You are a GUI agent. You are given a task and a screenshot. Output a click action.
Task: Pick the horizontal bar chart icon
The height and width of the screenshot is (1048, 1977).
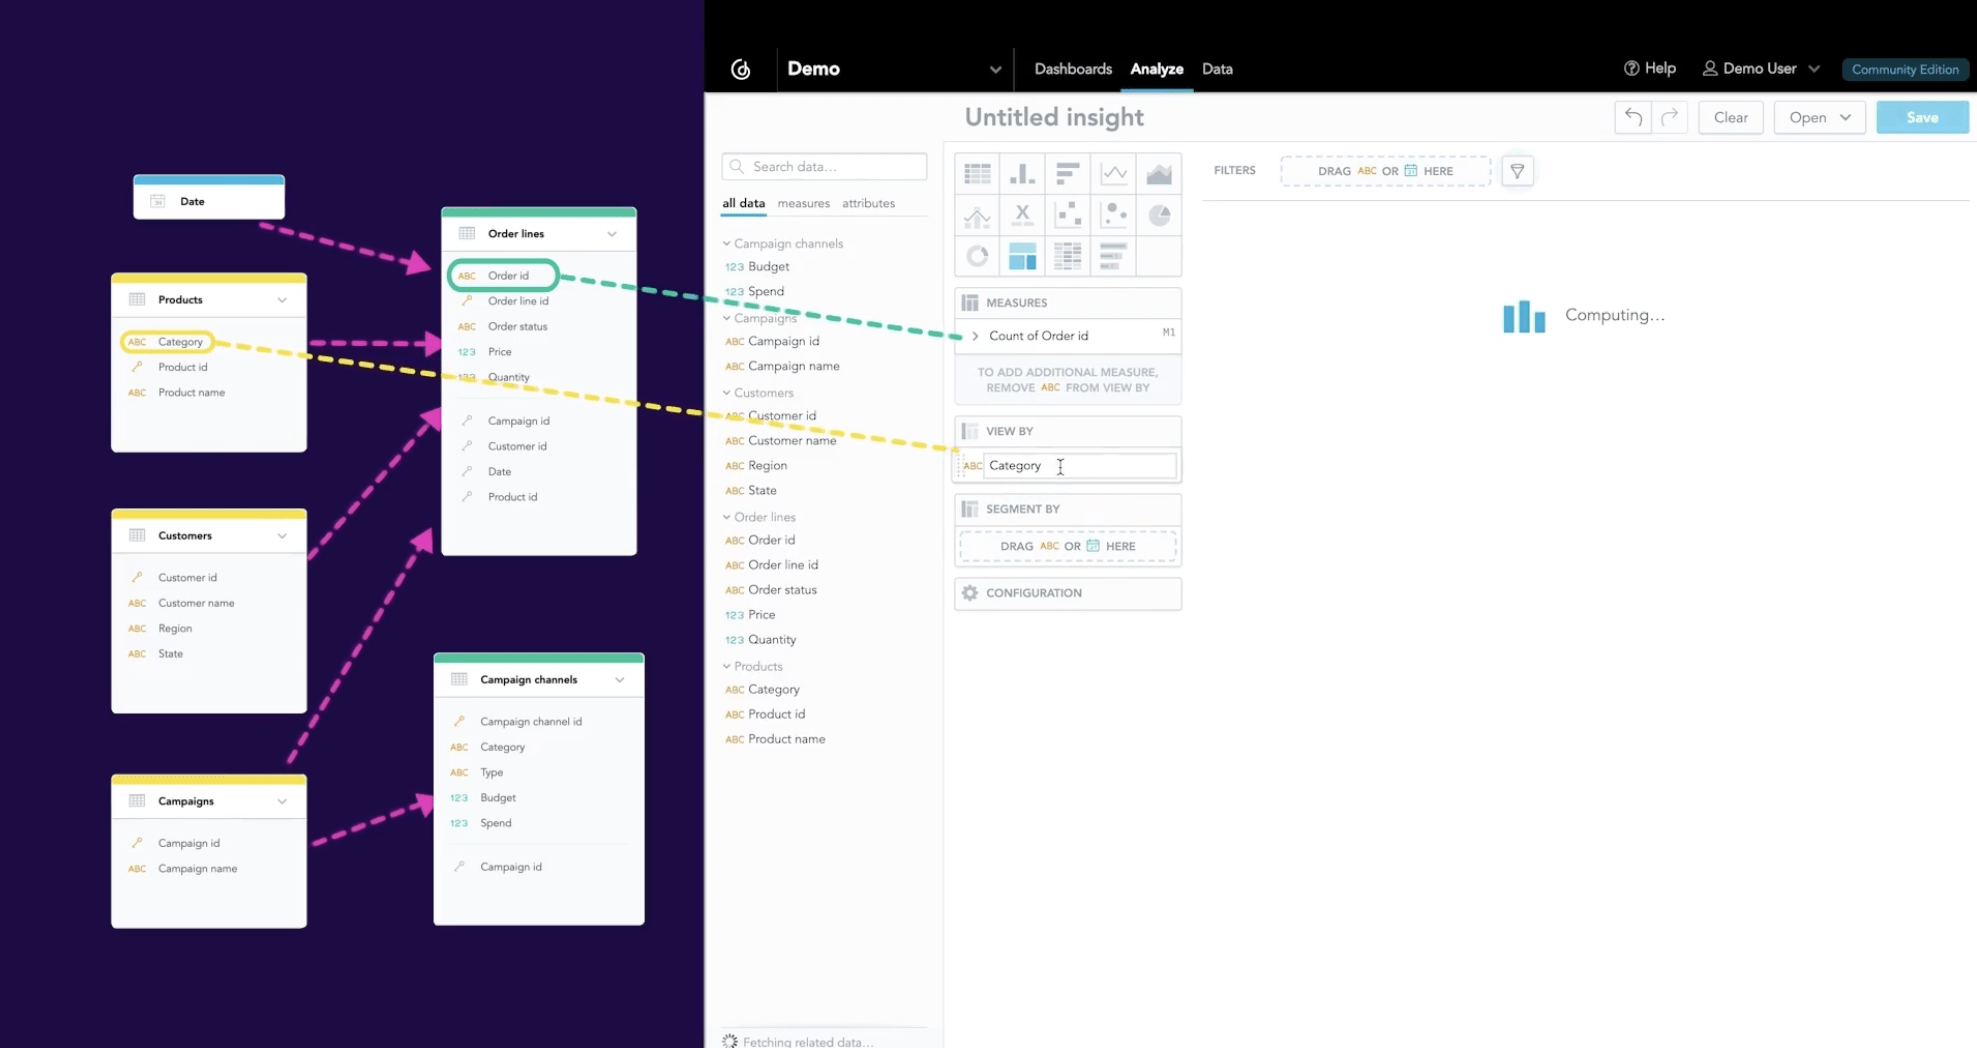[1067, 174]
